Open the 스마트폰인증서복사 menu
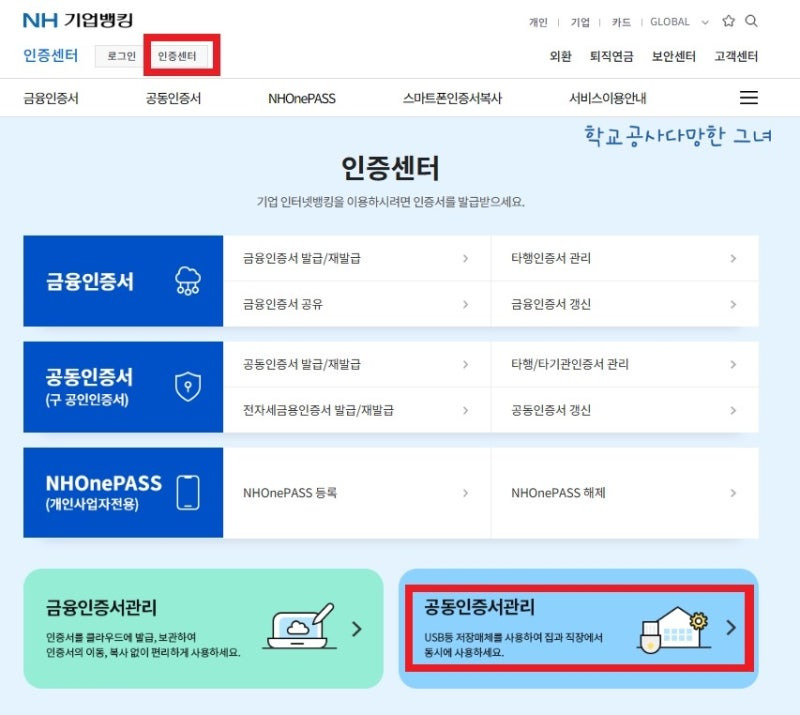Image resolution: width=800 pixels, height=715 pixels. [452, 98]
